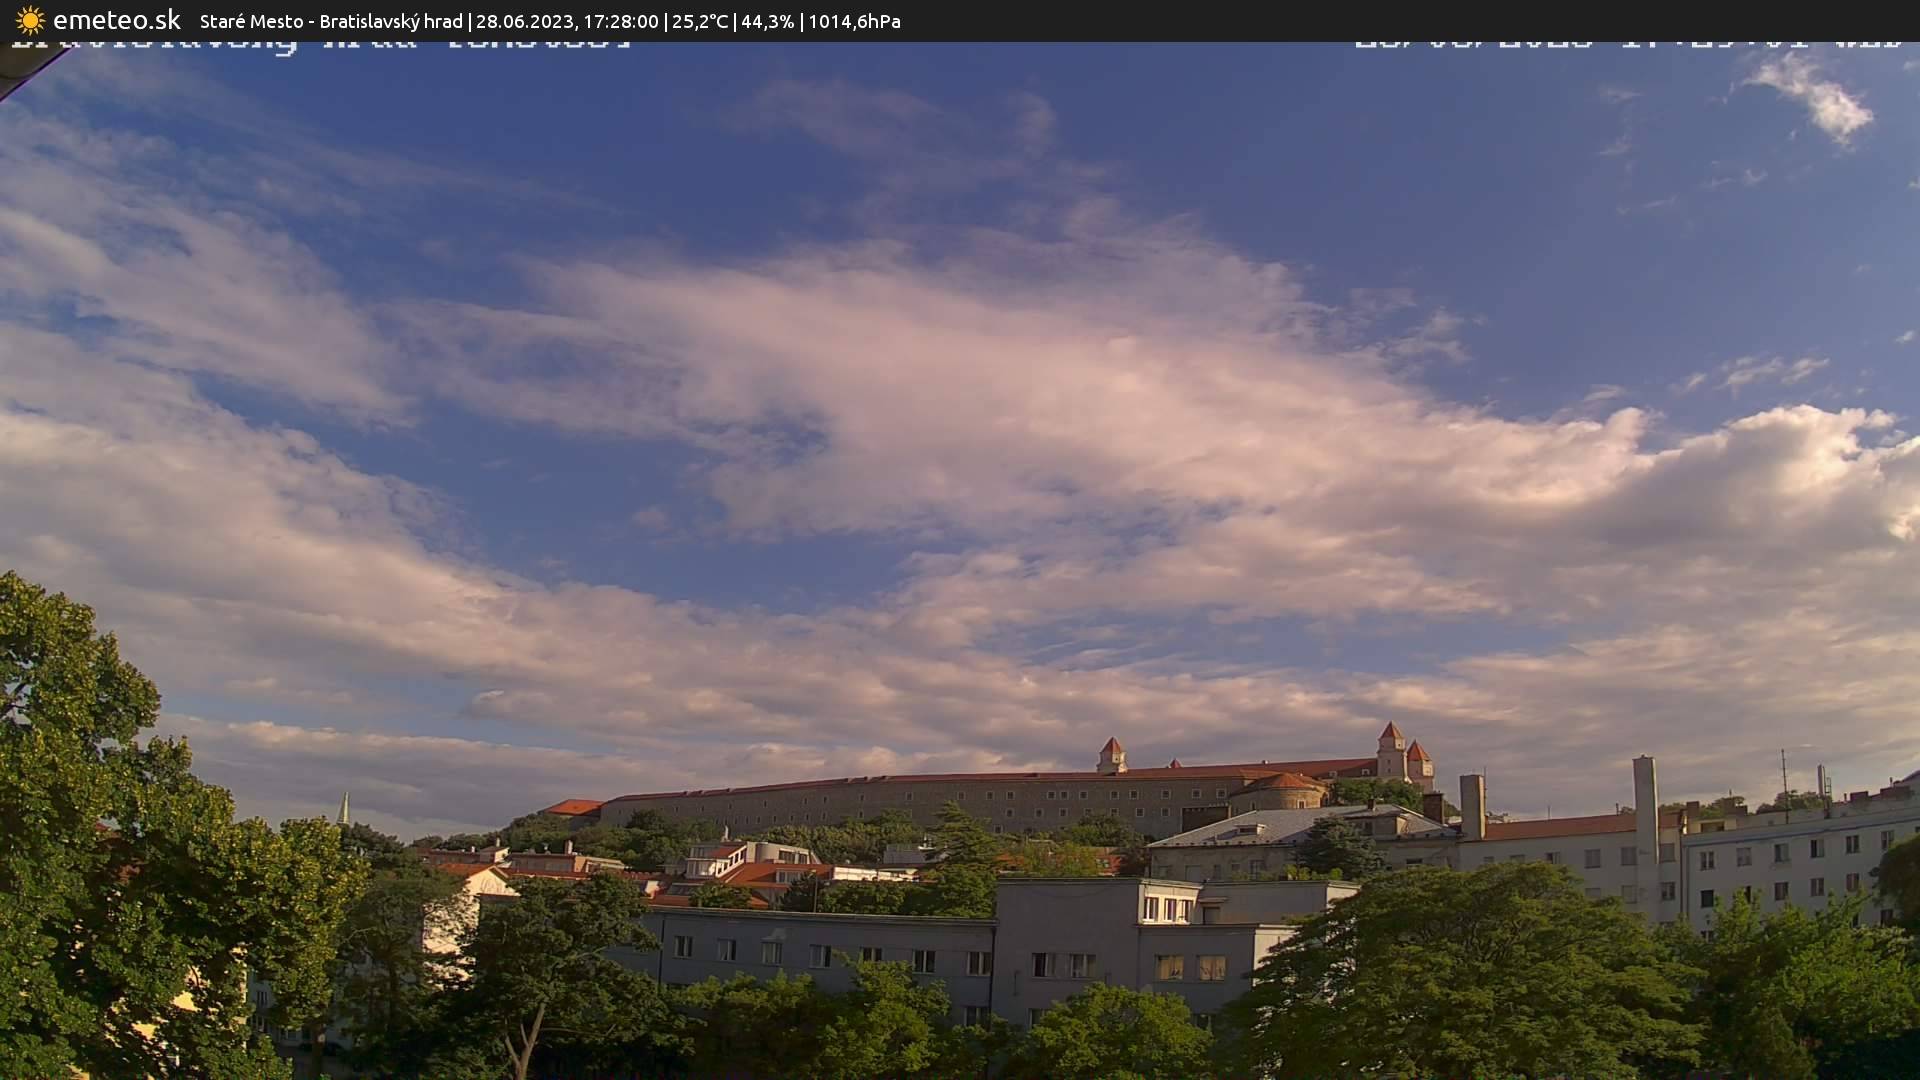
Task: Open emeteo.sk via its header wordmark
Action: click(x=117, y=20)
